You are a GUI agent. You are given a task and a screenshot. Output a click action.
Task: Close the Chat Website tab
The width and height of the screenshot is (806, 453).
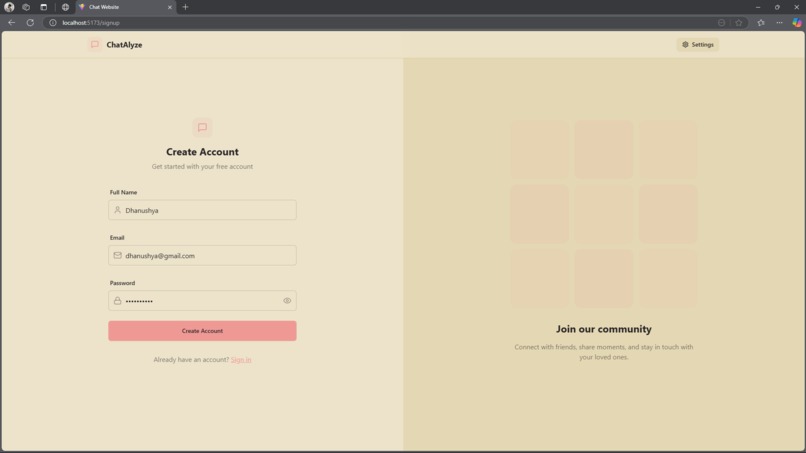(x=170, y=7)
